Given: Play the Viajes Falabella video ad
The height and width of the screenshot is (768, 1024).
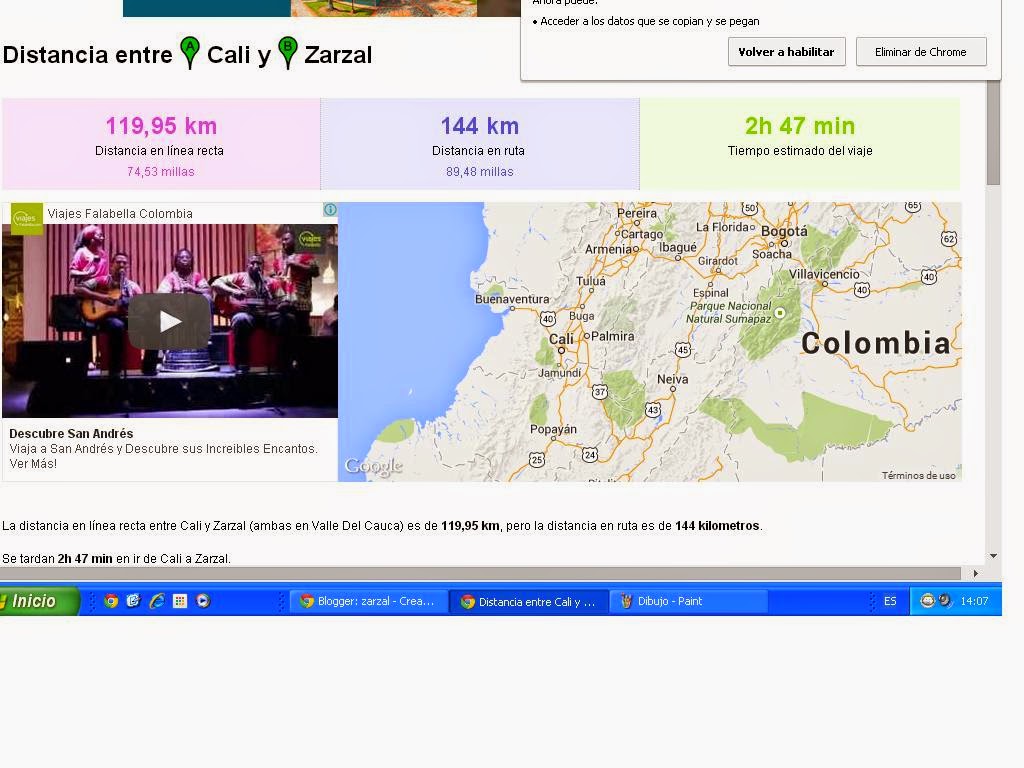Looking at the screenshot, I should (x=170, y=321).
